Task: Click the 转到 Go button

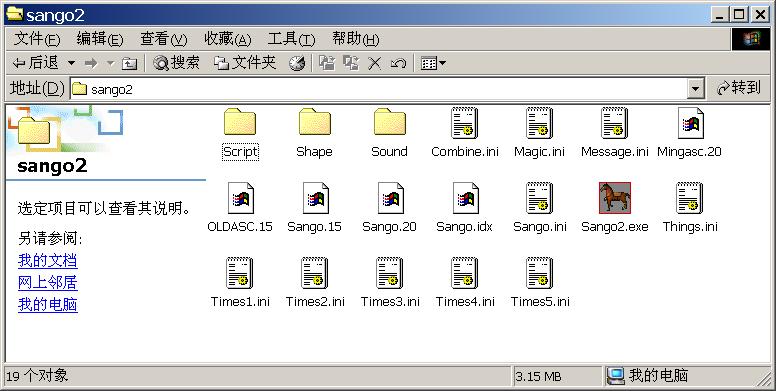Action: coord(739,88)
